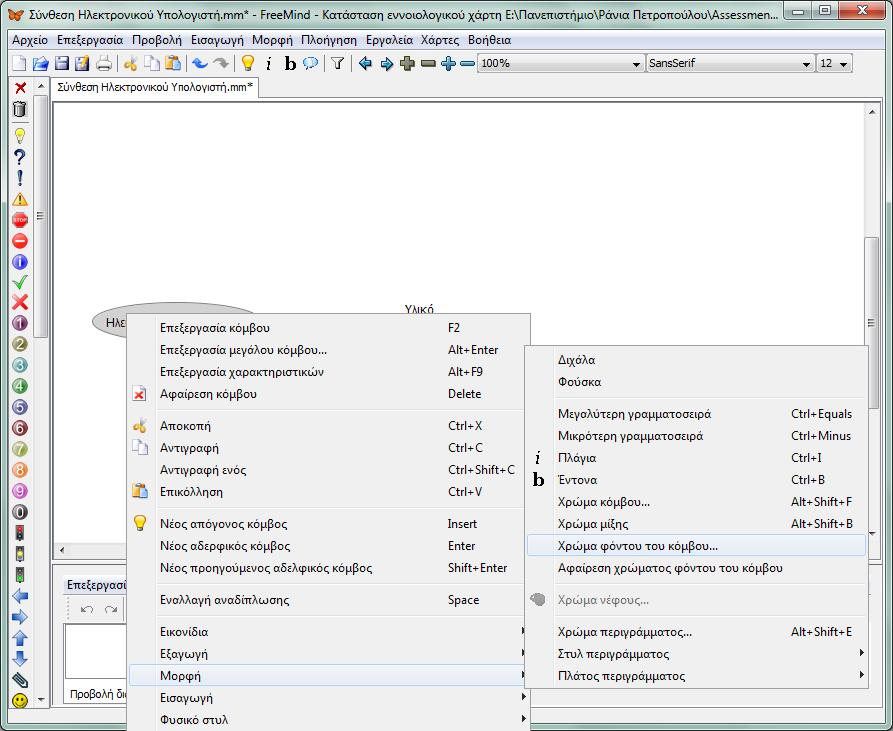Choose Αφαίρεση χρώματος φόντου του κόμβου

click(696, 568)
